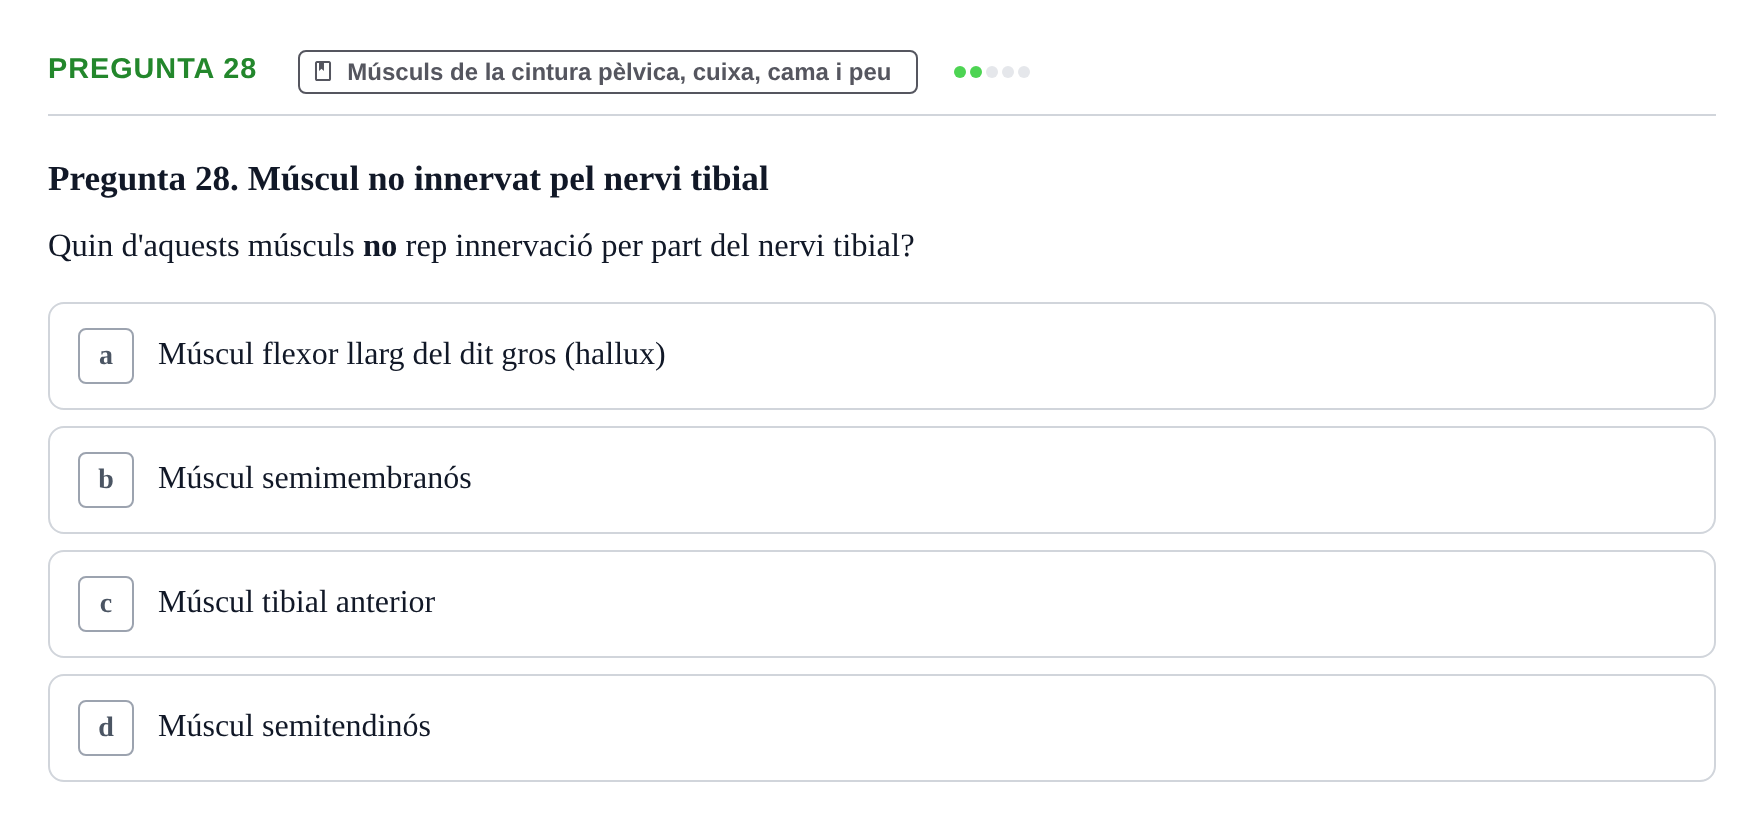1764x832 pixels.
Task: Select letter badge c
Action: (106, 604)
